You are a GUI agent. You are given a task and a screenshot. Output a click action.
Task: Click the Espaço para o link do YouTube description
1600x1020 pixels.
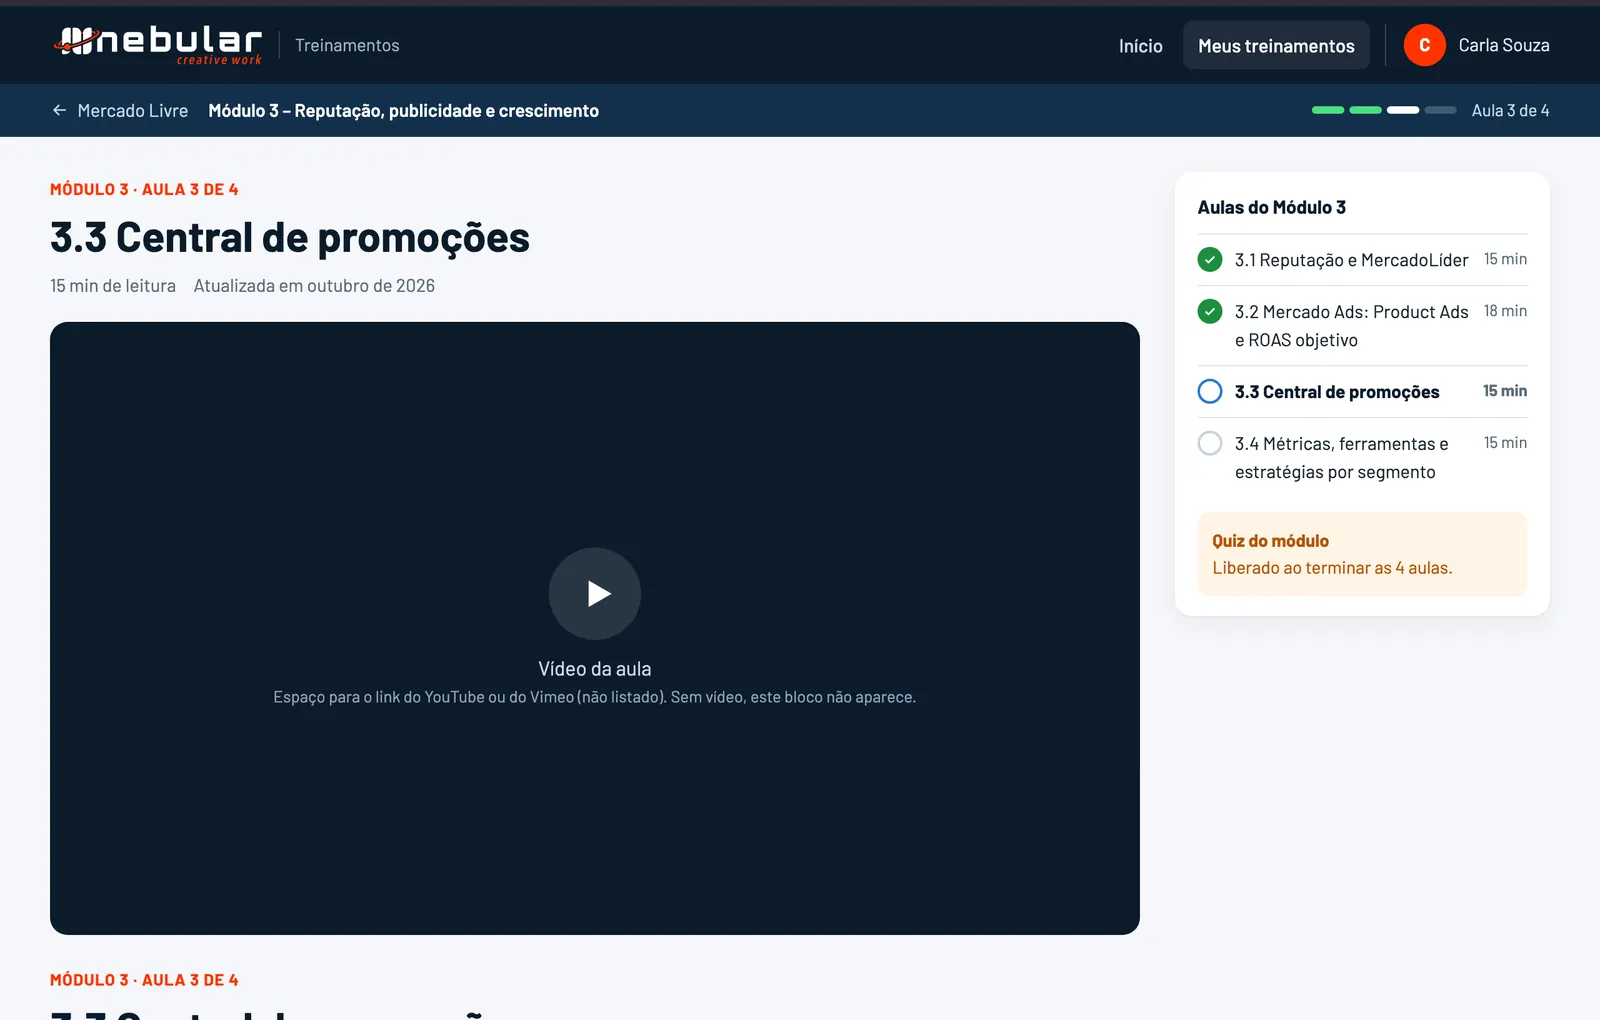click(595, 697)
